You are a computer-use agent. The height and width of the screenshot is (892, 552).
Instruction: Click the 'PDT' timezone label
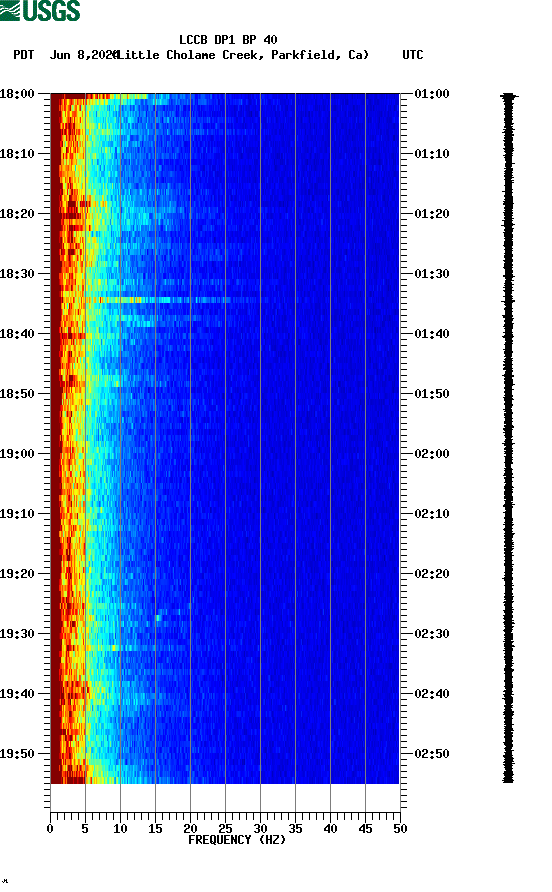click(x=24, y=55)
